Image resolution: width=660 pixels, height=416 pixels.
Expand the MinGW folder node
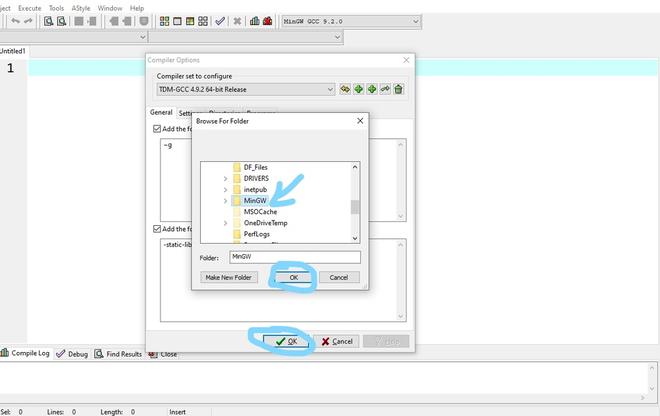coord(225,201)
